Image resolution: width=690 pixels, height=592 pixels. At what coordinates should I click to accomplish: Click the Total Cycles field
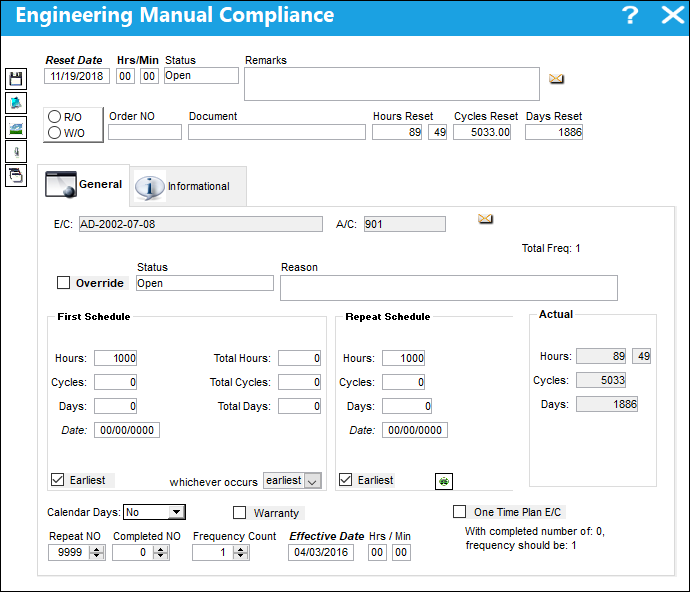tap(299, 382)
